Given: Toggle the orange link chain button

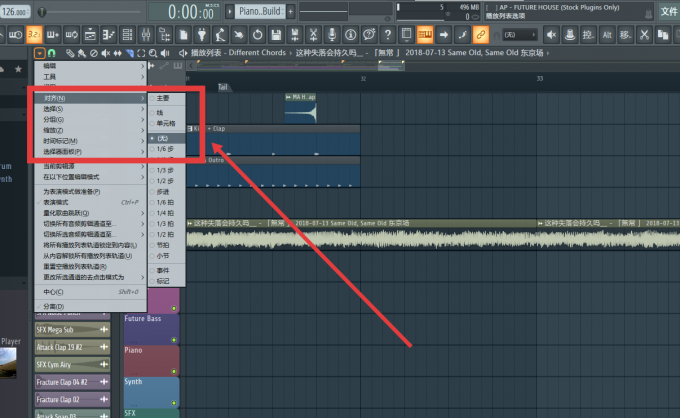Looking at the screenshot, I should tap(481, 35).
